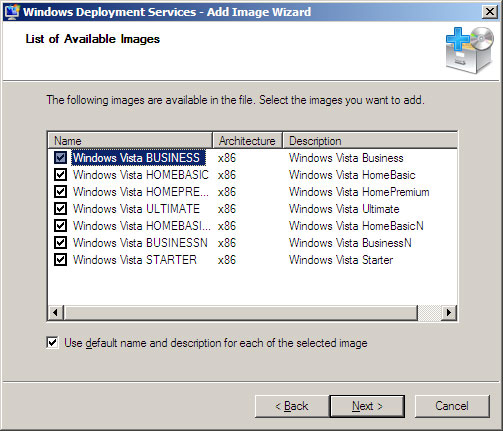Image resolution: width=503 pixels, height=431 pixels.
Task: Click the x86 cell in the ULTIMATE row
Action: (x=227, y=209)
